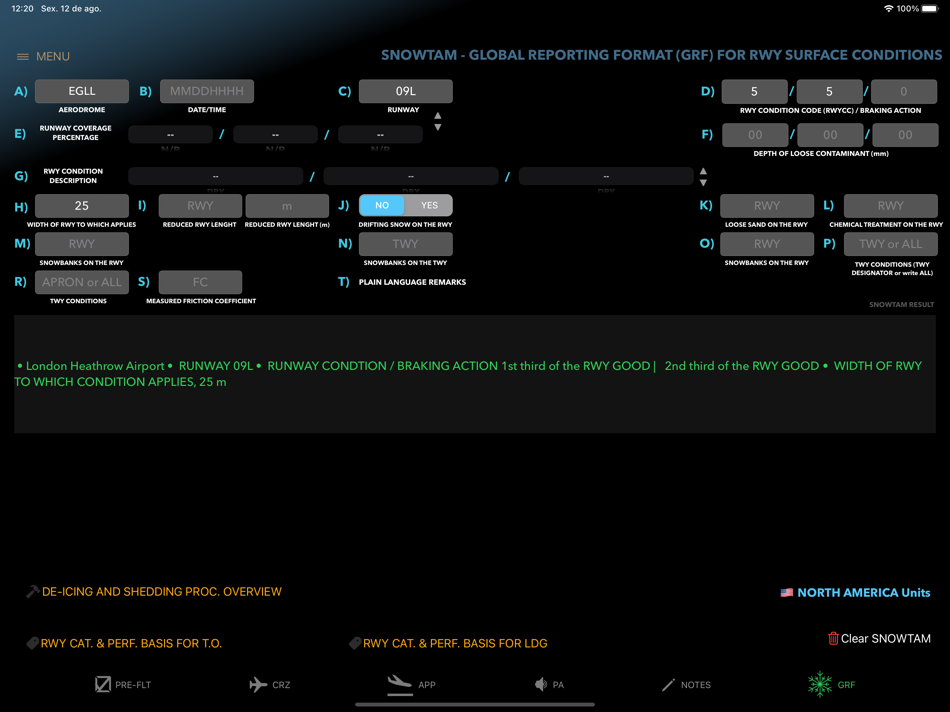Tap the de-icing overview tool icon
The height and width of the screenshot is (712, 950).
33,591
